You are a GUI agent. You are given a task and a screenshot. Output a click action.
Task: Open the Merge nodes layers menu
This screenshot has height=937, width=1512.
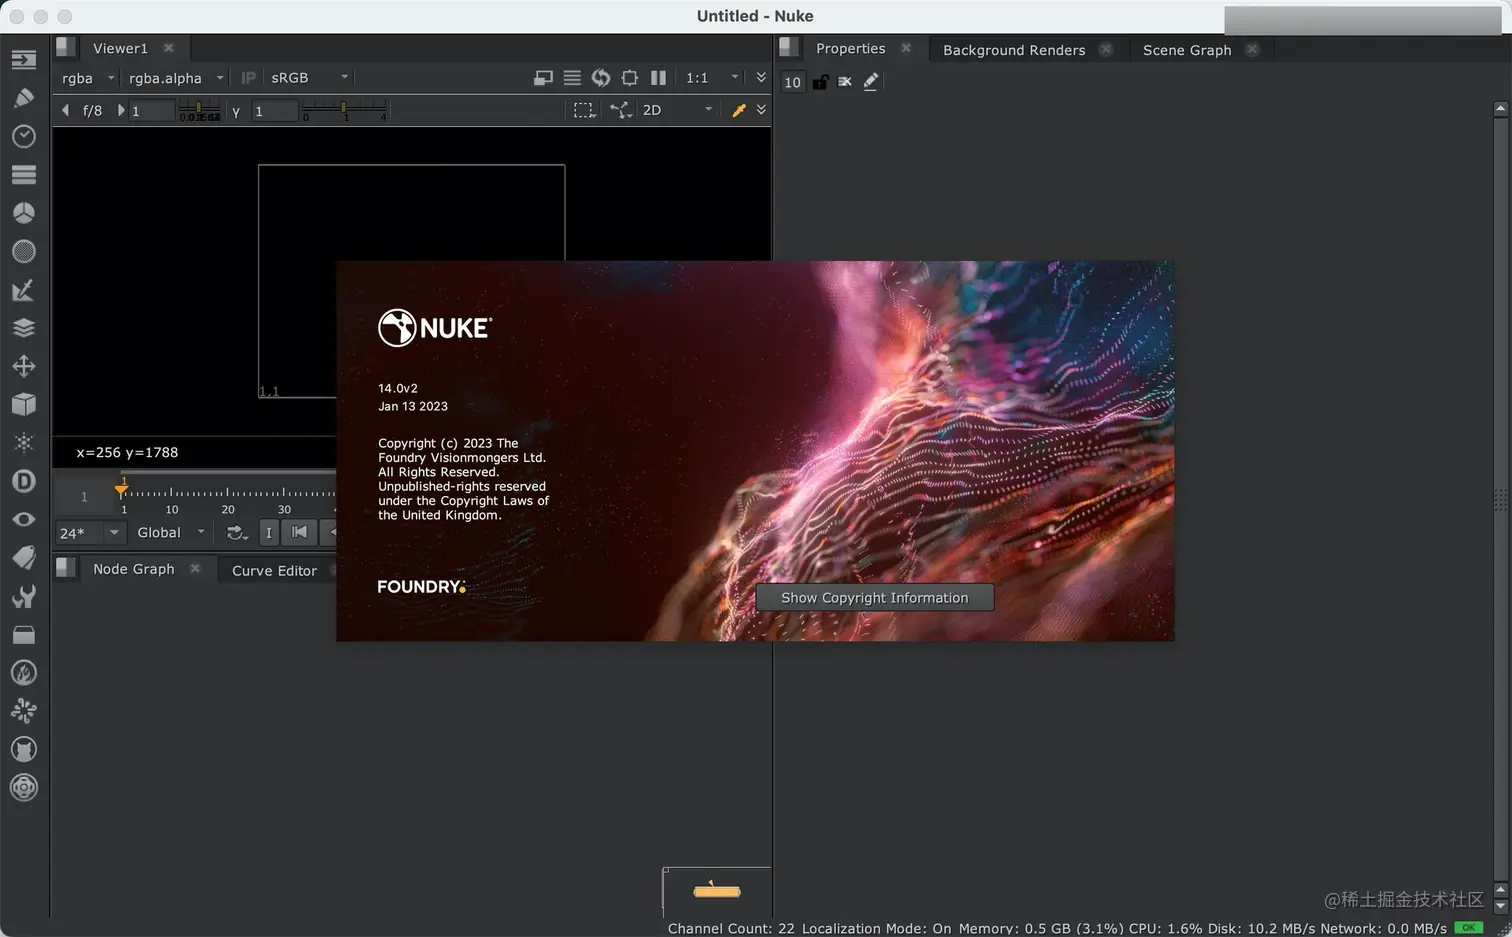pos(23,328)
